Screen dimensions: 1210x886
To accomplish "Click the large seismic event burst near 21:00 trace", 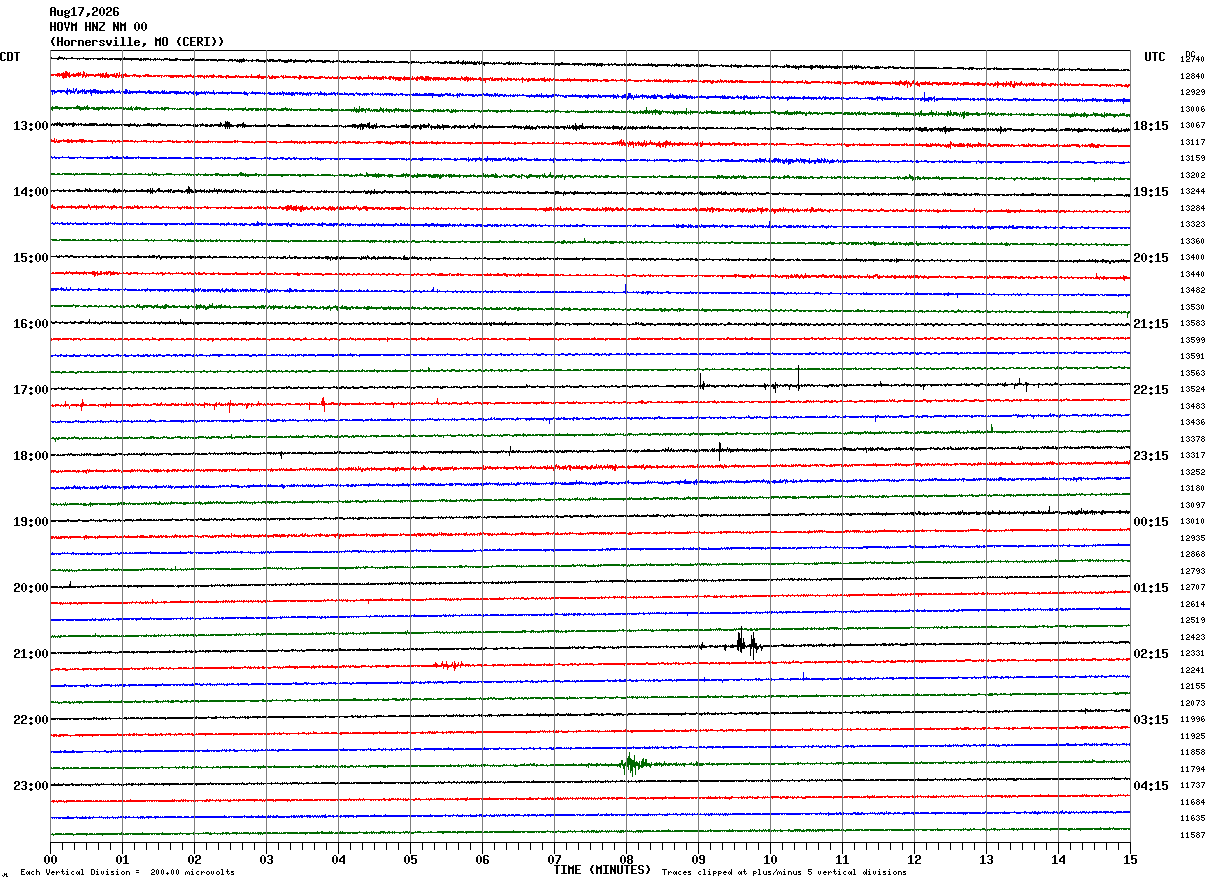I will click(x=746, y=643).
